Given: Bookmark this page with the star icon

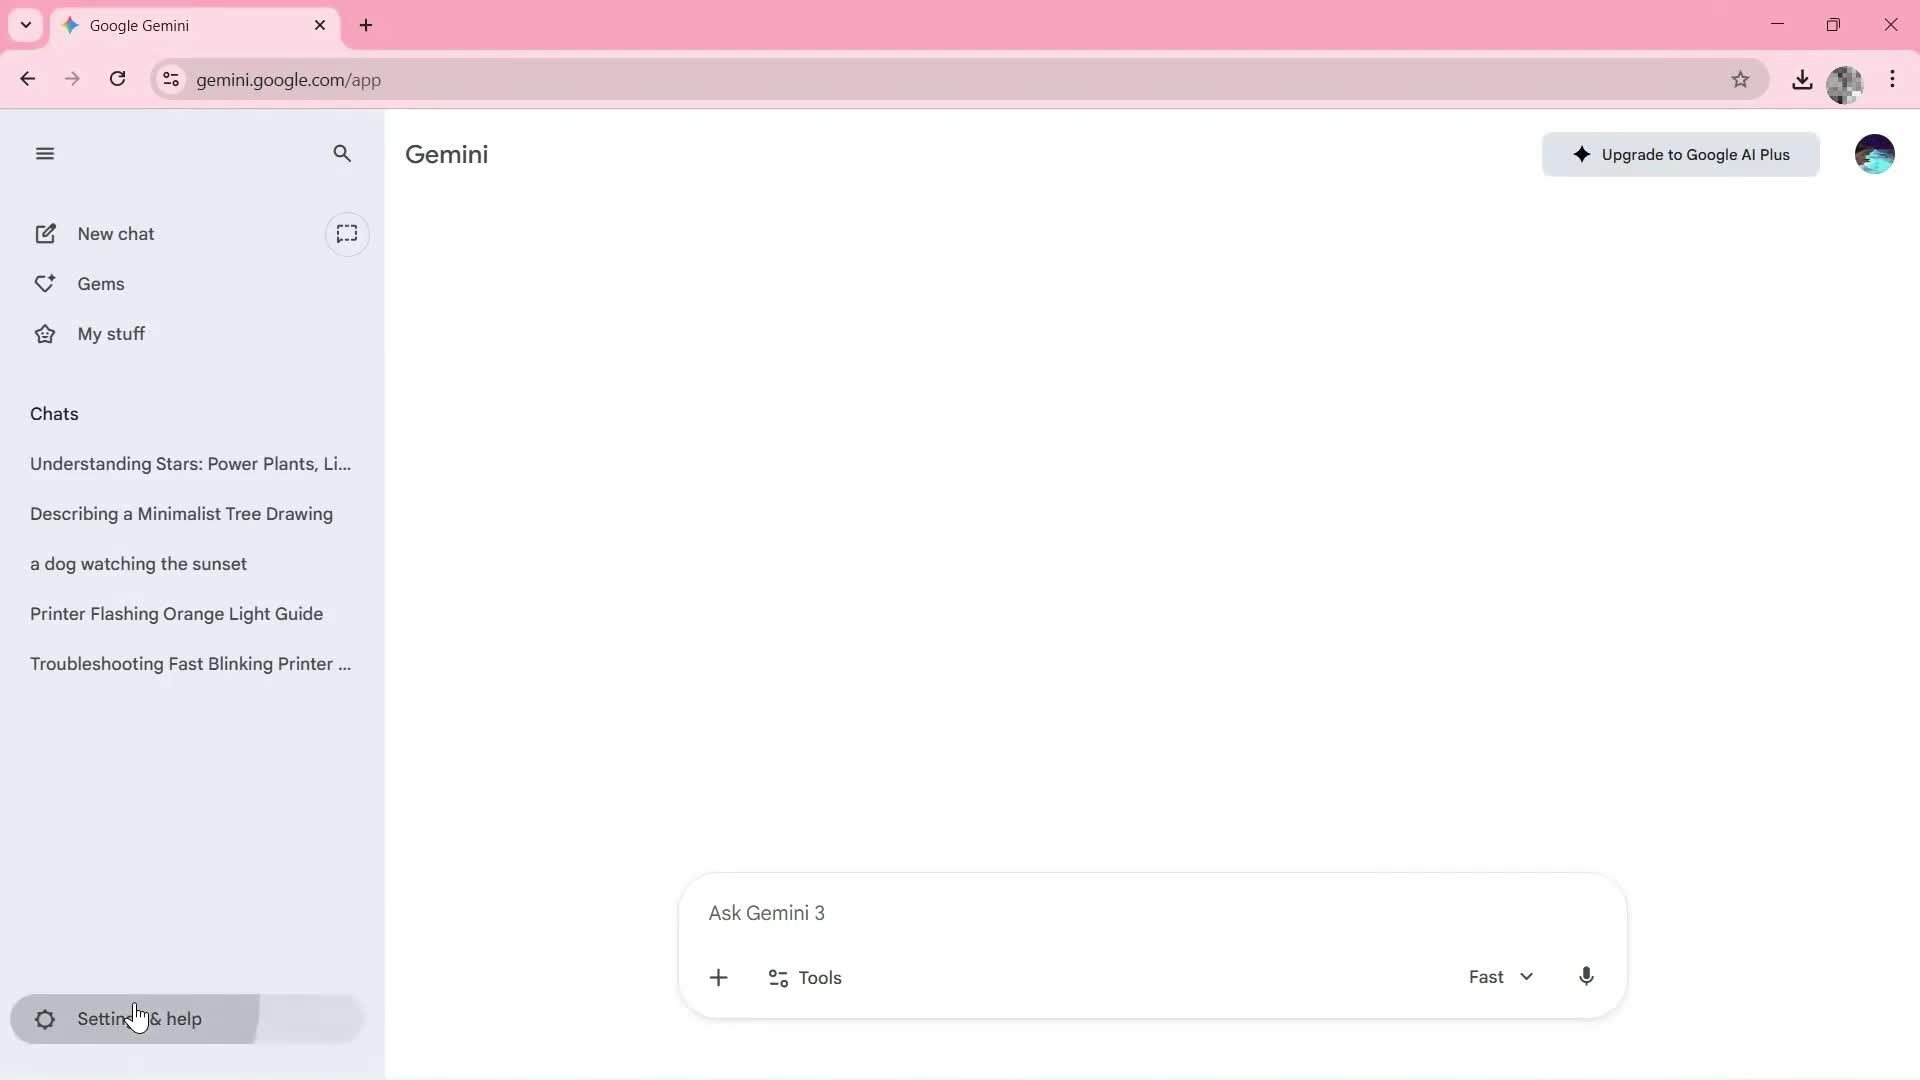Looking at the screenshot, I should click(1740, 79).
